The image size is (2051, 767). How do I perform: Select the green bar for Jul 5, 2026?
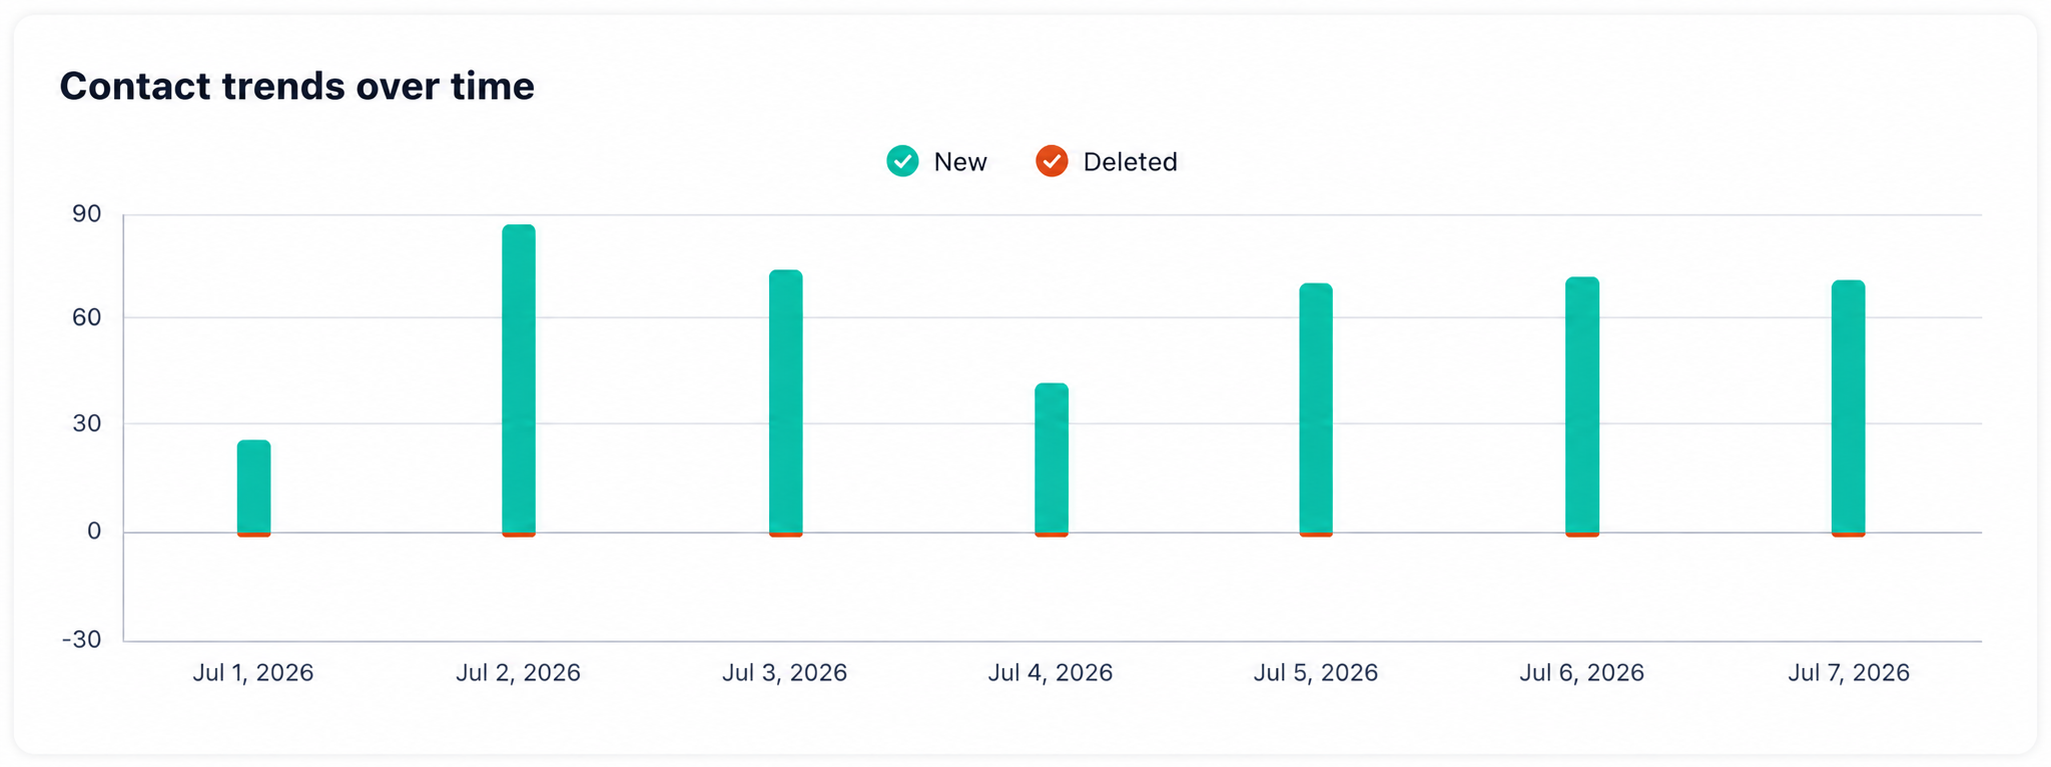[1316, 408]
